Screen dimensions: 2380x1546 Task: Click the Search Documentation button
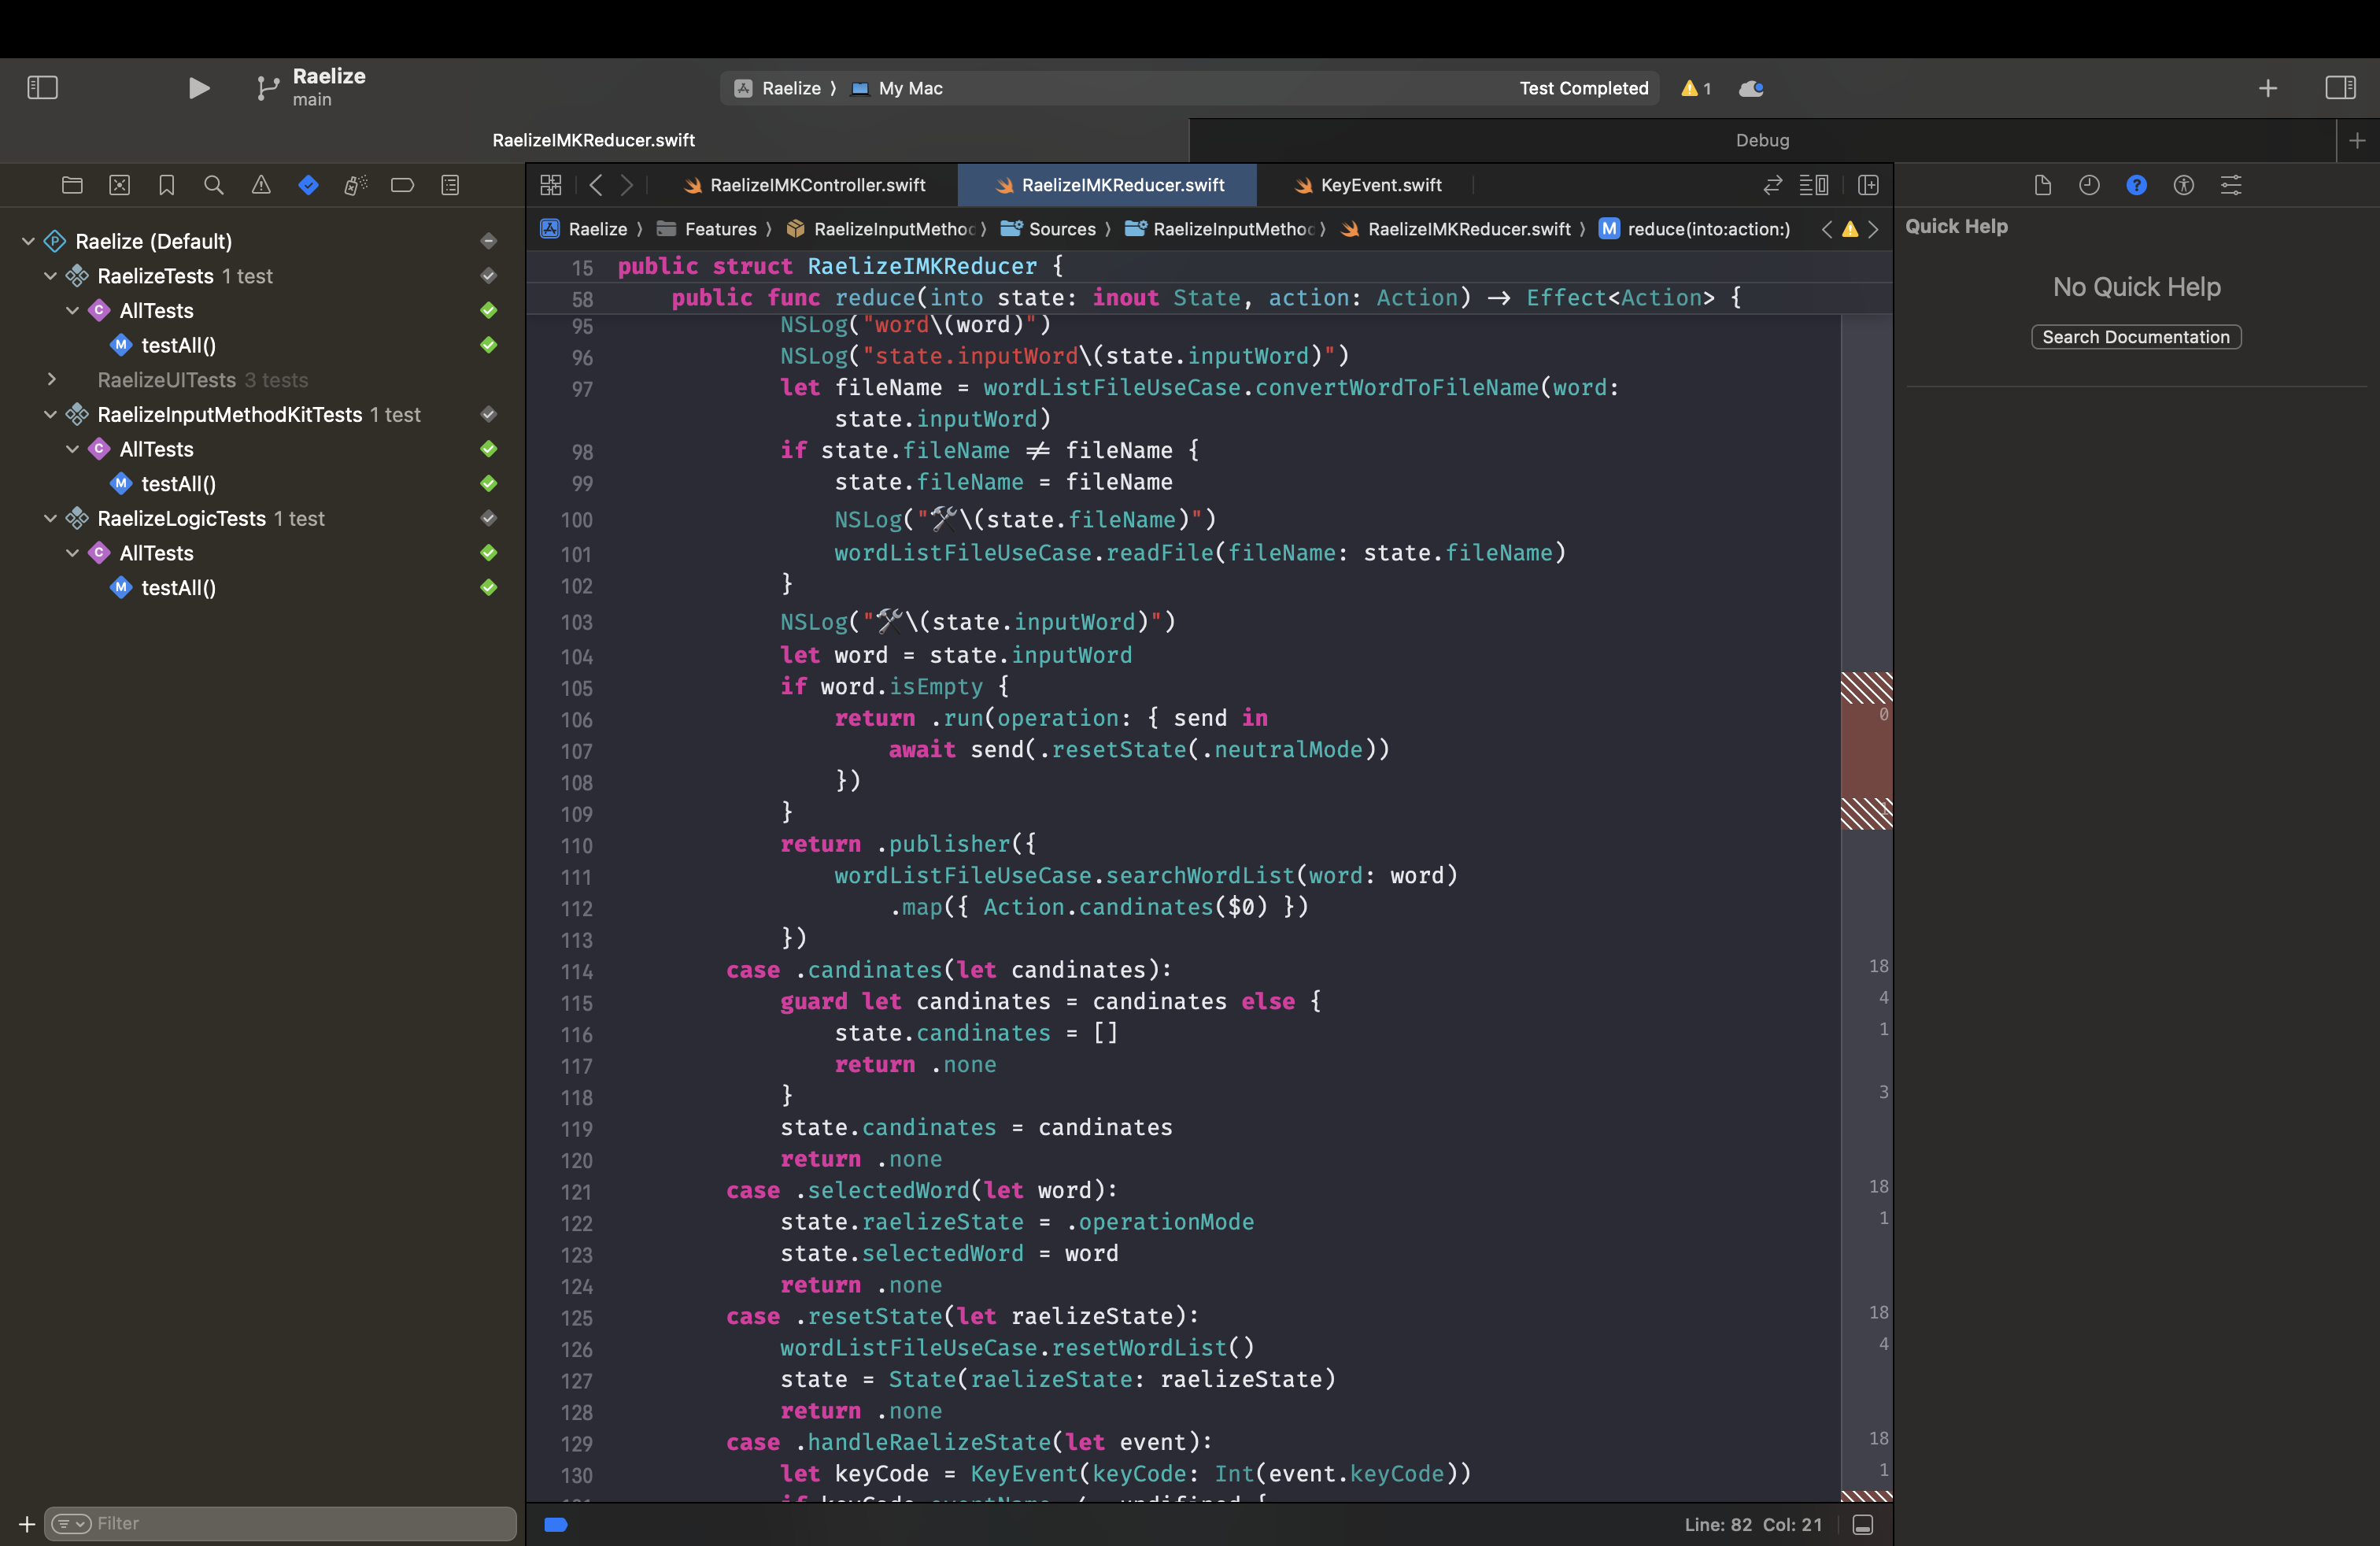2135,337
